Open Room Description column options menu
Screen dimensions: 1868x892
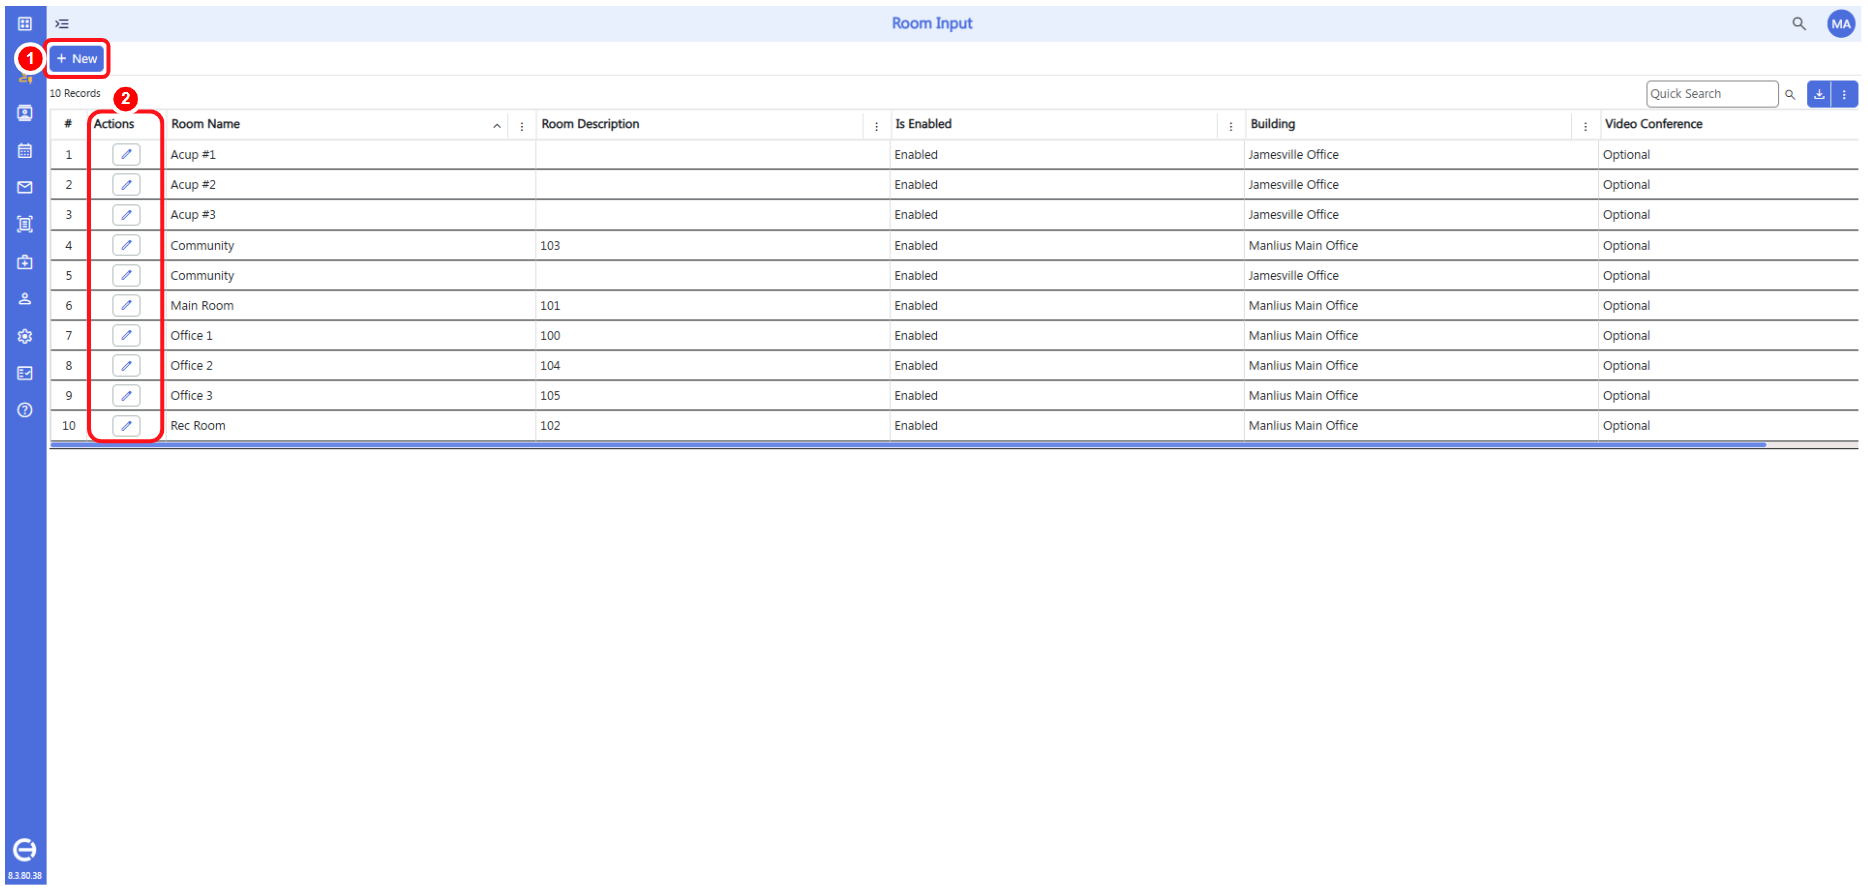coord(876,126)
